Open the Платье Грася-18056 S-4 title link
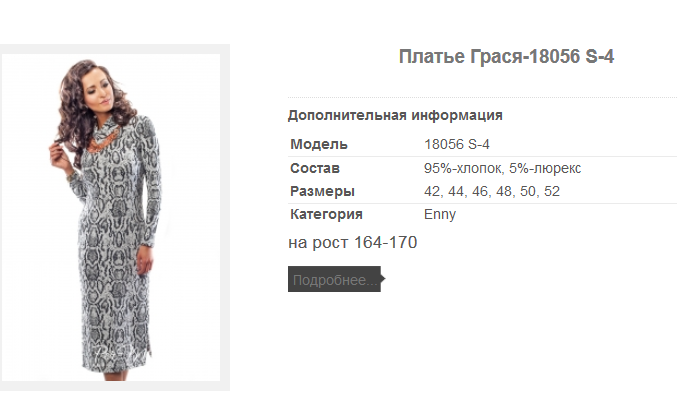Viewport: 677px width, 412px height. click(506, 57)
